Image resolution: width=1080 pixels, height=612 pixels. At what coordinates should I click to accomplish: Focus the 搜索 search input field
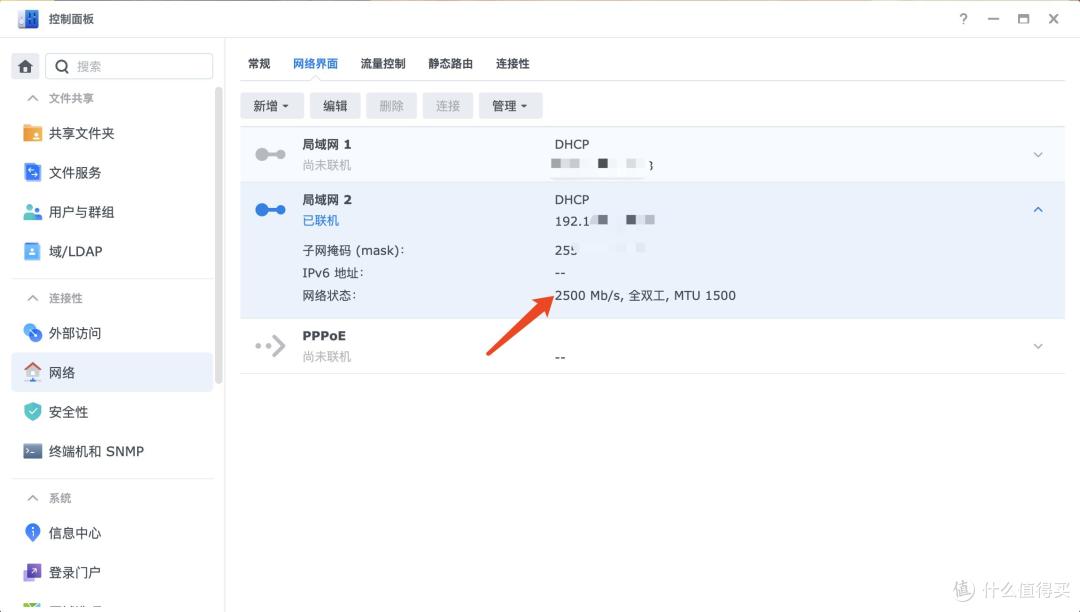click(x=129, y=66)
